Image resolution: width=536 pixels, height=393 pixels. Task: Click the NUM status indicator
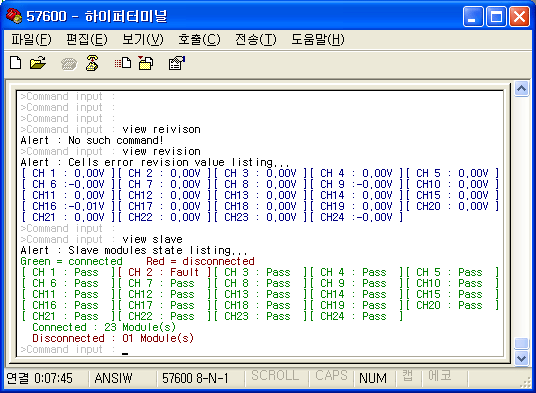[x=373, y=378]
